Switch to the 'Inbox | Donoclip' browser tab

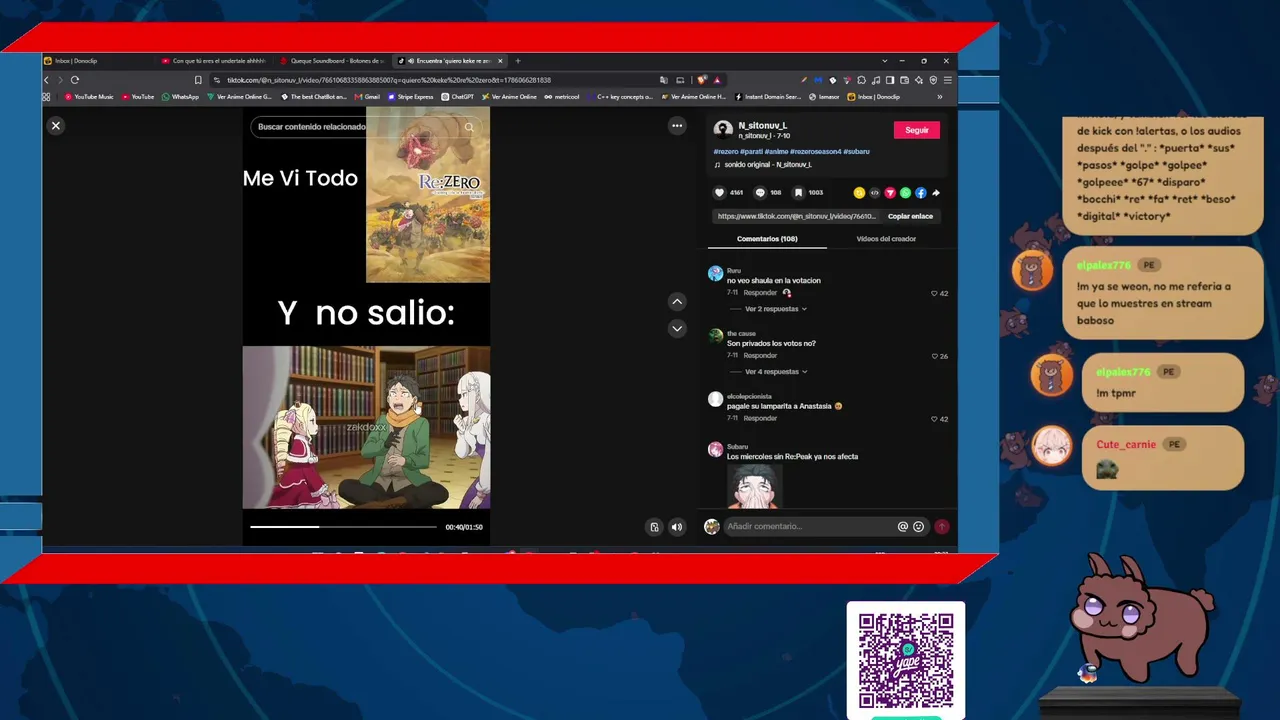click(x=76, y=61)
